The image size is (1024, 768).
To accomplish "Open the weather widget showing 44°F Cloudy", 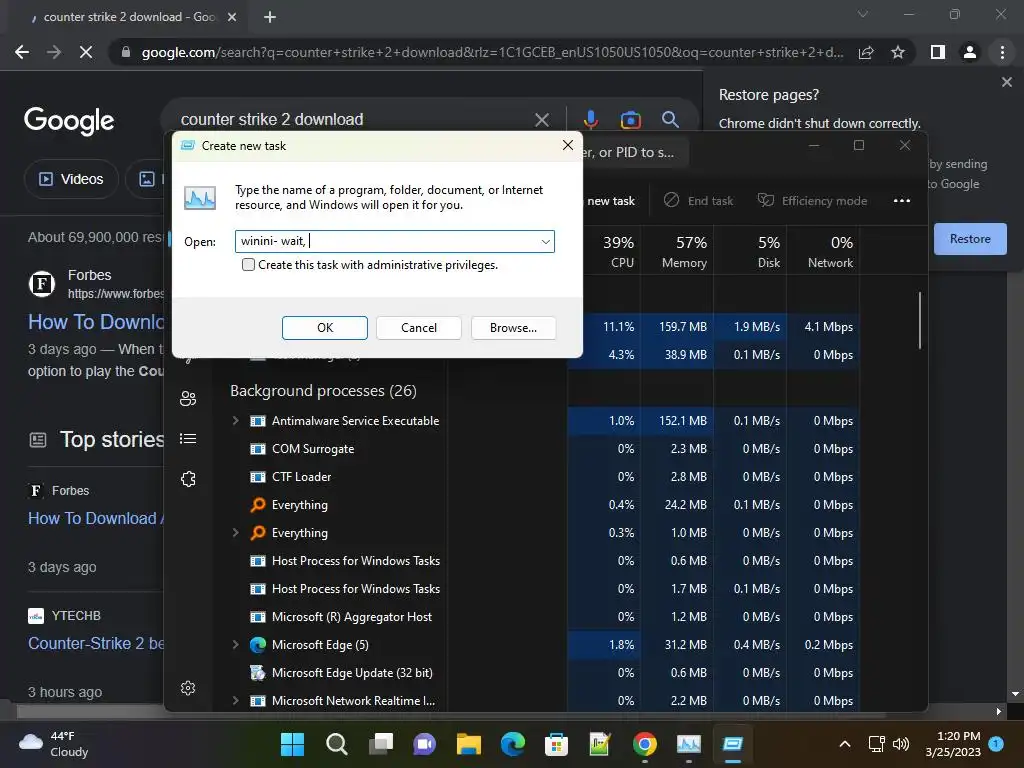I will [x=54, y=744].
